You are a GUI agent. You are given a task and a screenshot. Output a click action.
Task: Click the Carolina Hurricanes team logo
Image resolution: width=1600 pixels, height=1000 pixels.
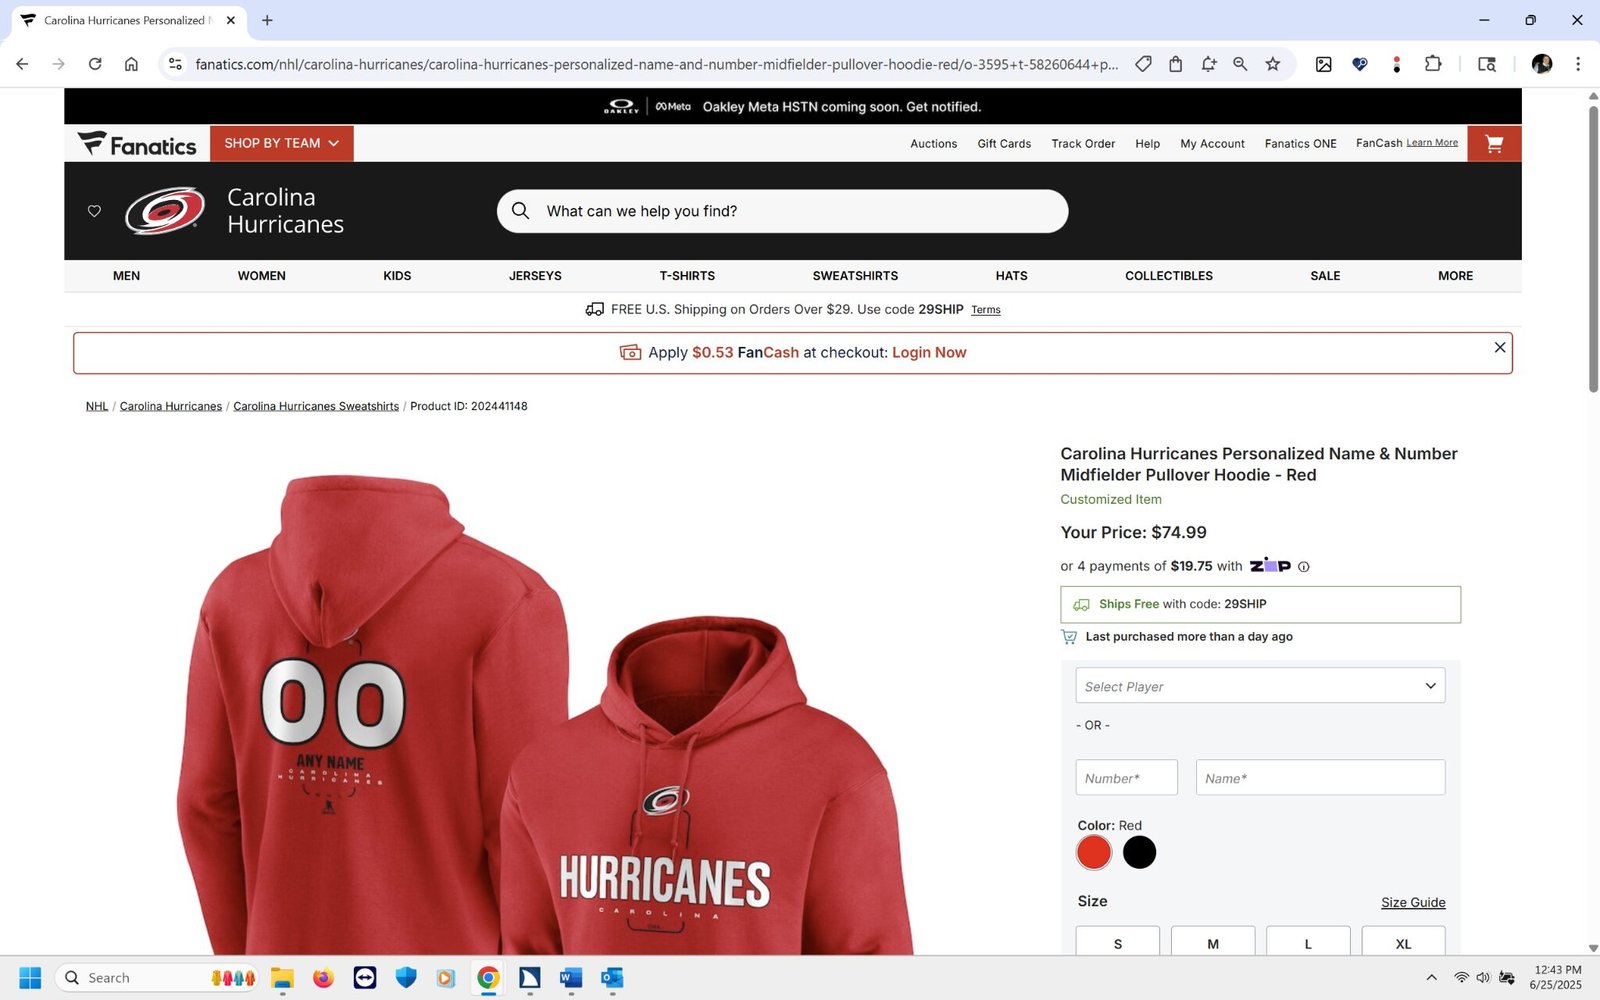[x=165, y=211]
